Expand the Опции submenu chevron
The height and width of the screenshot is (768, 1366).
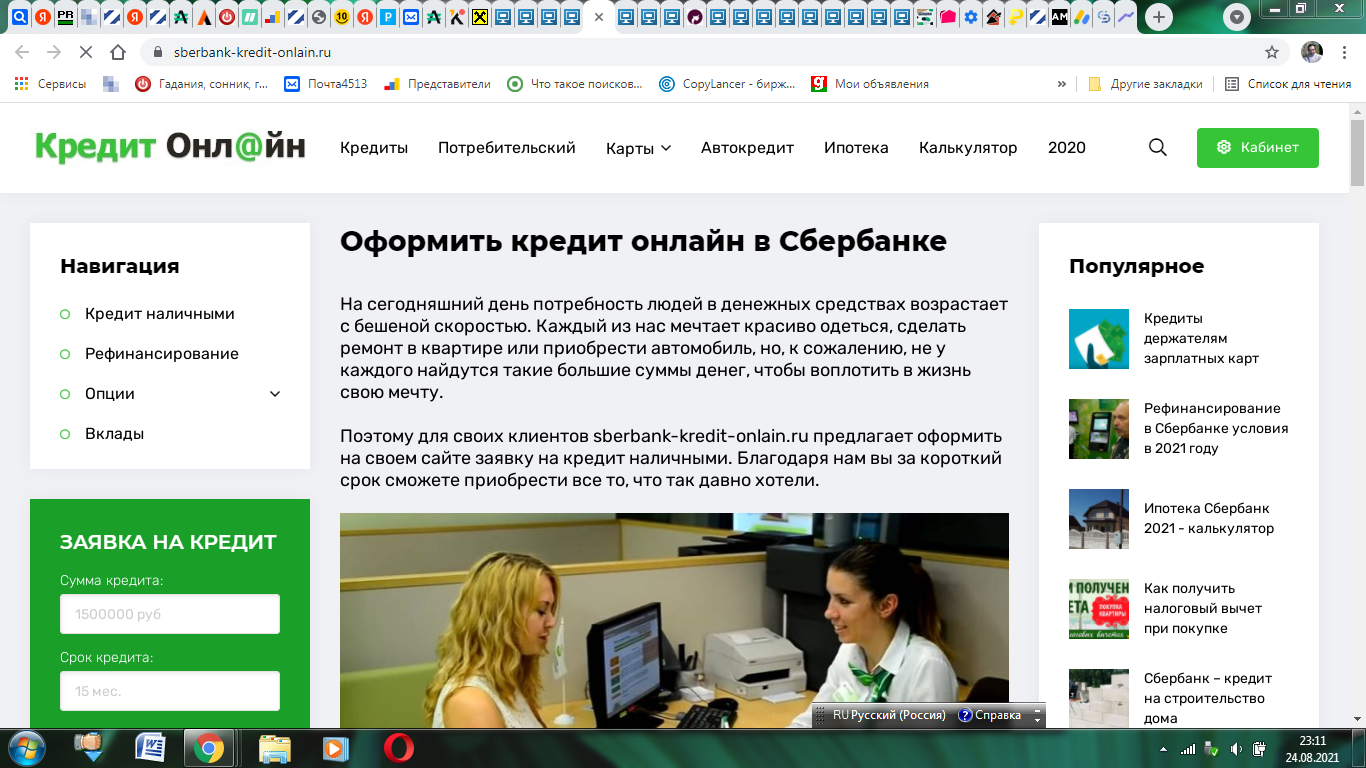(x=275, y=393)
